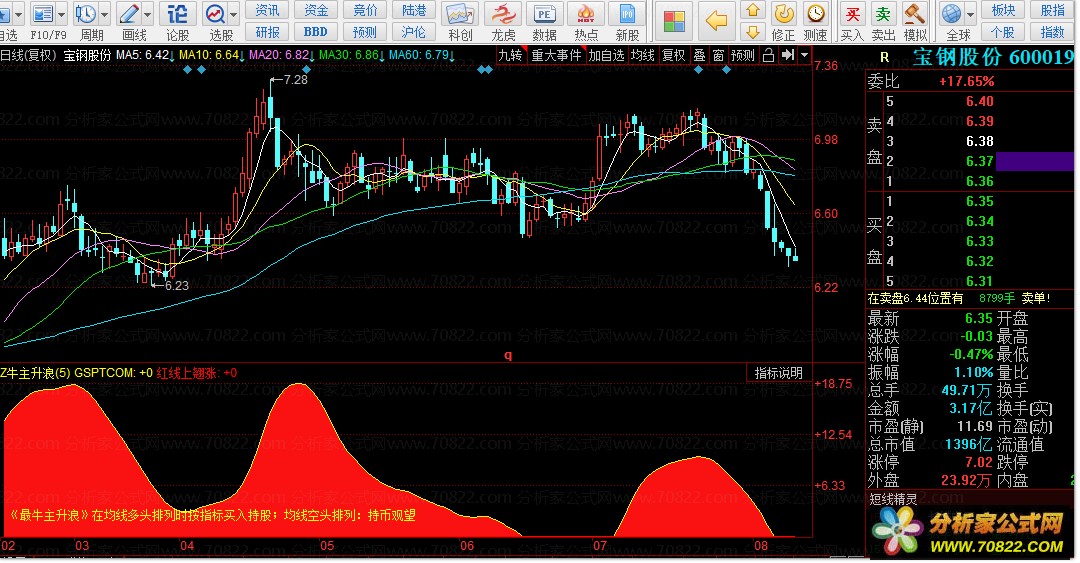1080x563 pixels.
Task: Click the 周期 clock period icon
Action: pos(86,14)
